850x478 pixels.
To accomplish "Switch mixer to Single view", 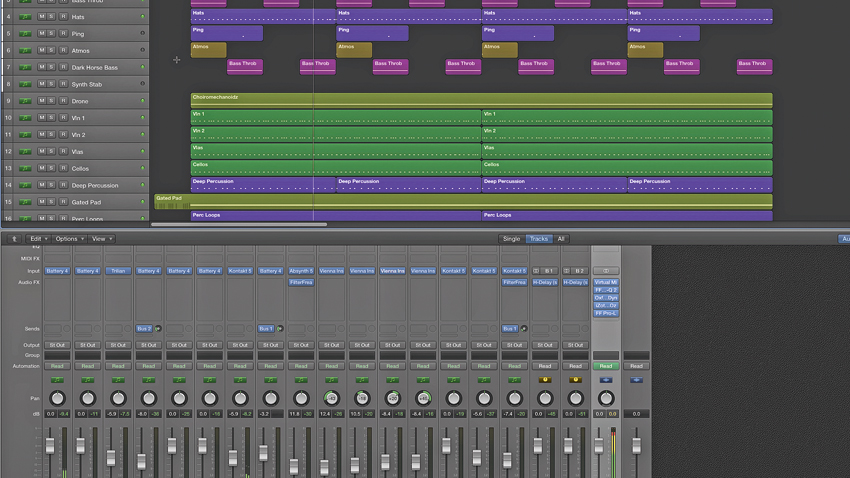I will click(x=511, y=238).
